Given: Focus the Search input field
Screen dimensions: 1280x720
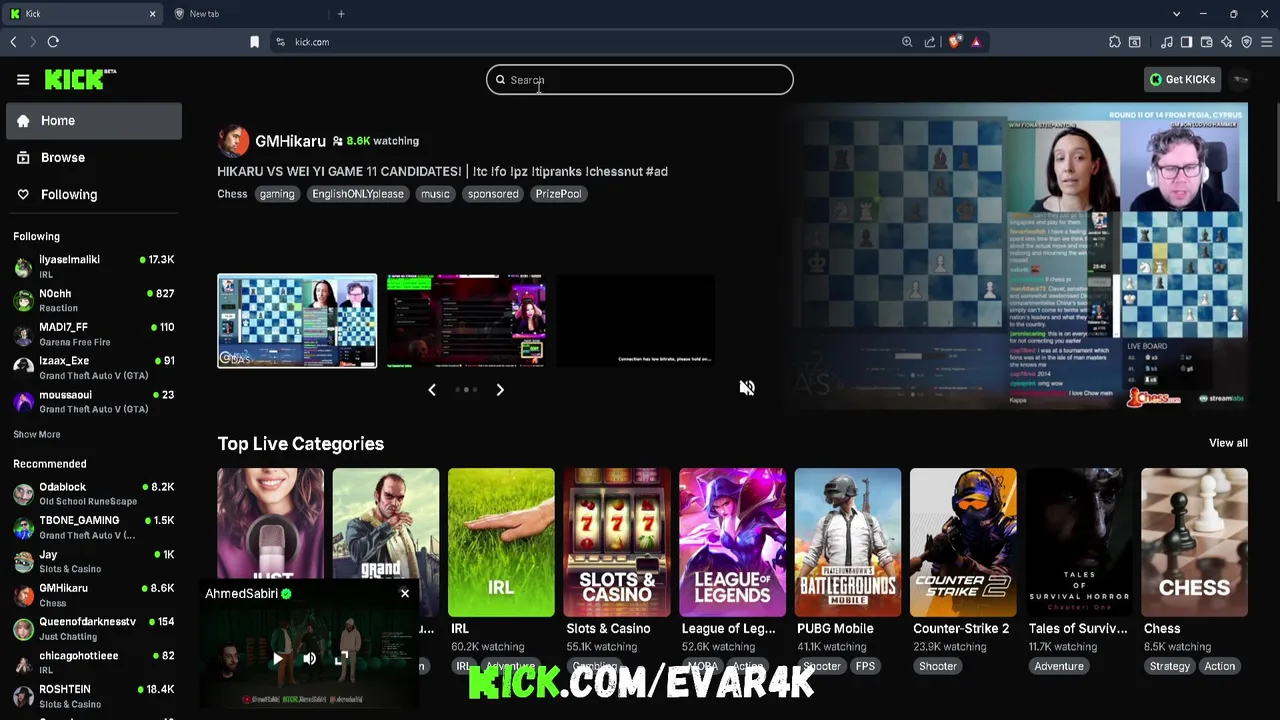Looking at the screenshot, I should [640, 80].
